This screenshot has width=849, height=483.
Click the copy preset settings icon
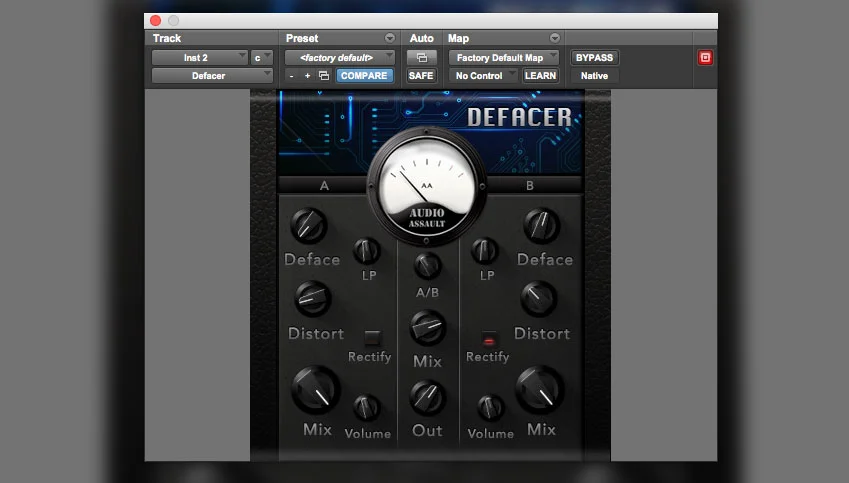coord(324,76)
